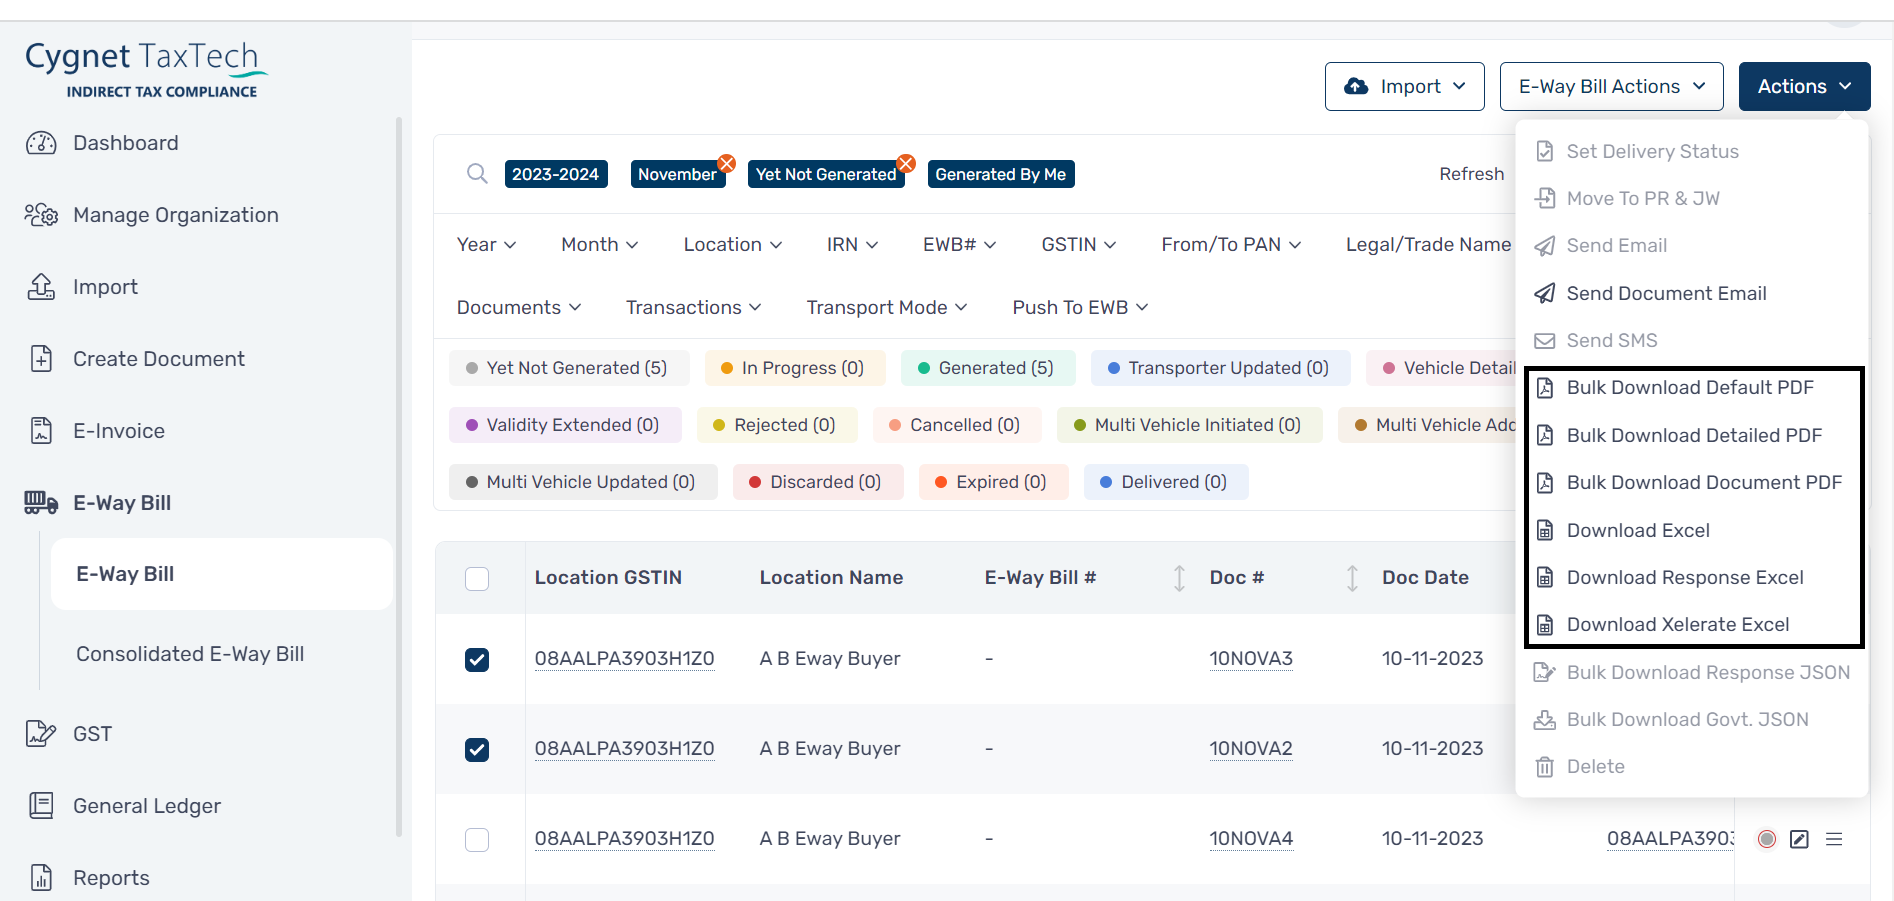
Task: Open the Import dropdown button
Action: [1405, 86]
